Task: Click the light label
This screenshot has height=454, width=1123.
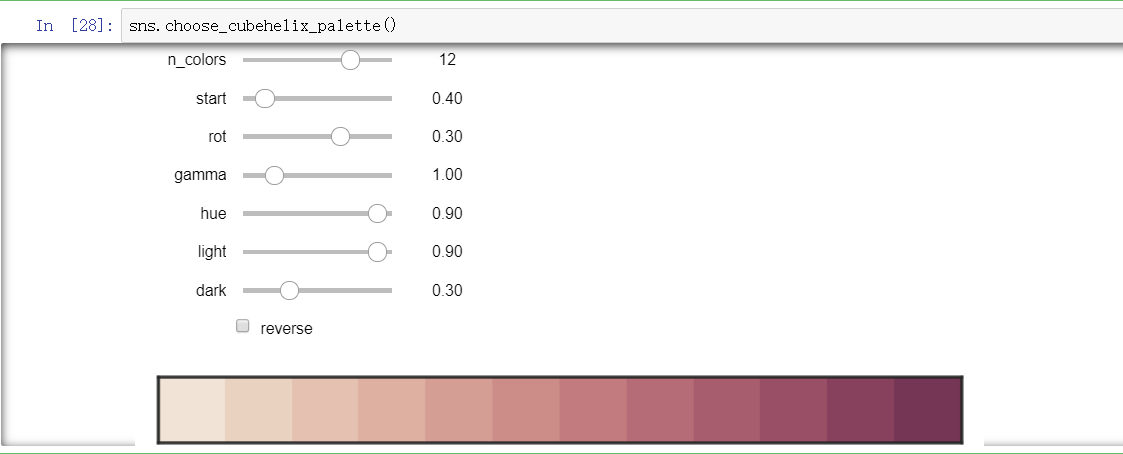Action: tap(212, 252)
